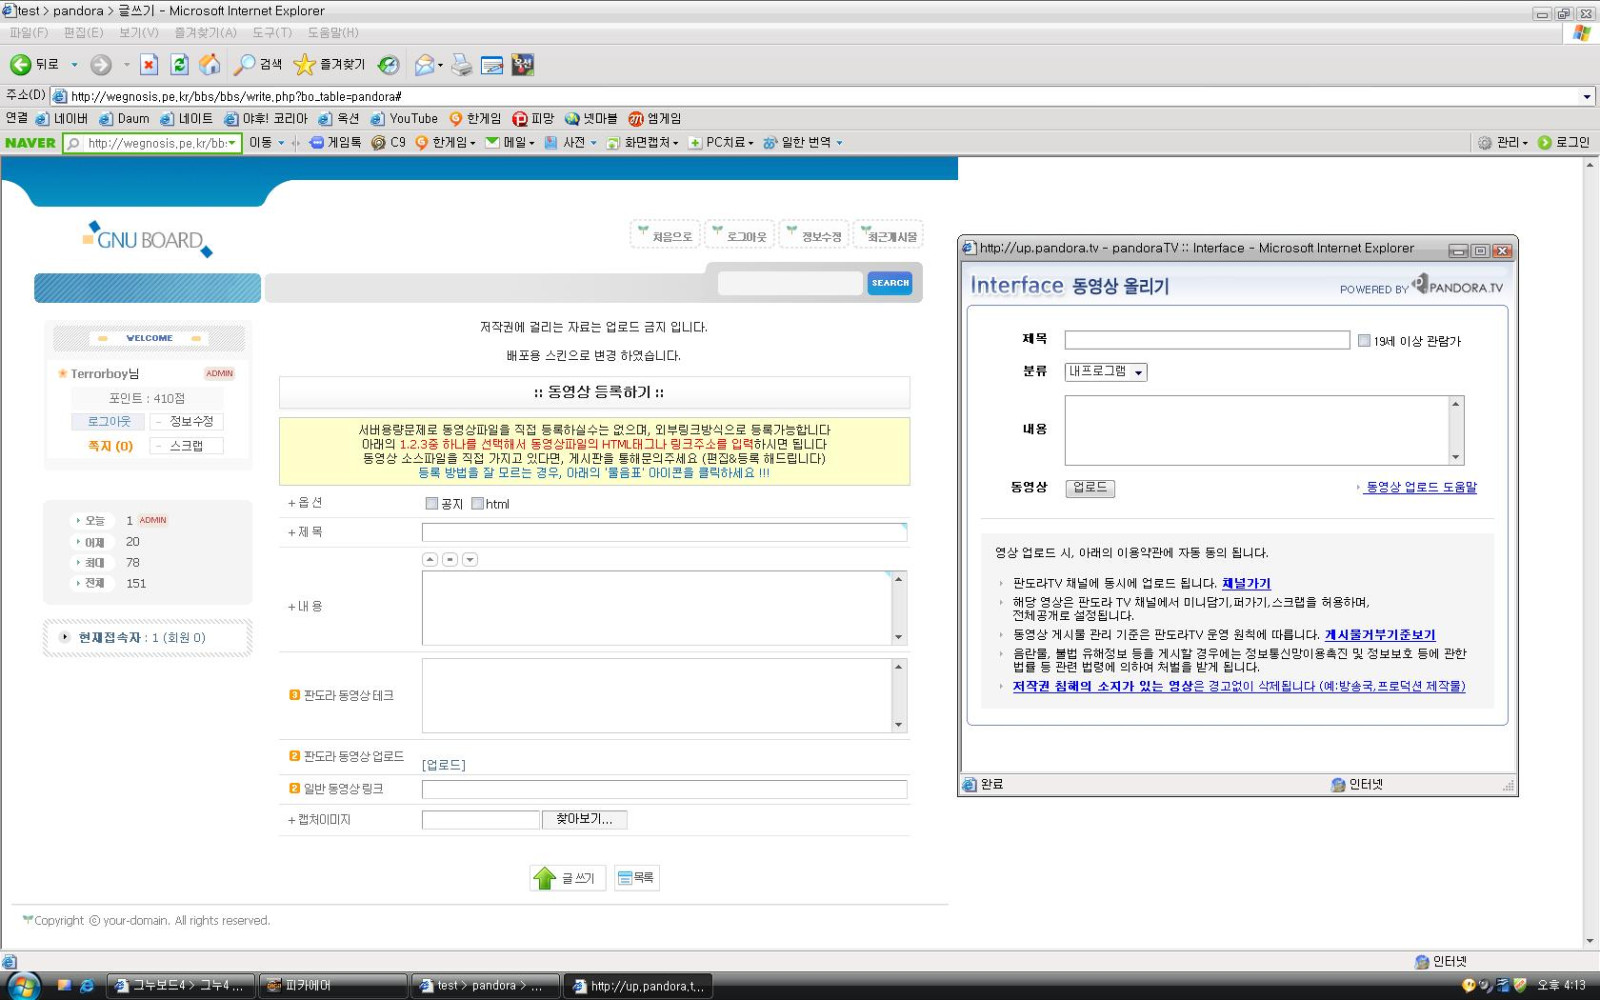Open the 보기(V) menu
The image size is (1600, 1000).
coord(139,33)
